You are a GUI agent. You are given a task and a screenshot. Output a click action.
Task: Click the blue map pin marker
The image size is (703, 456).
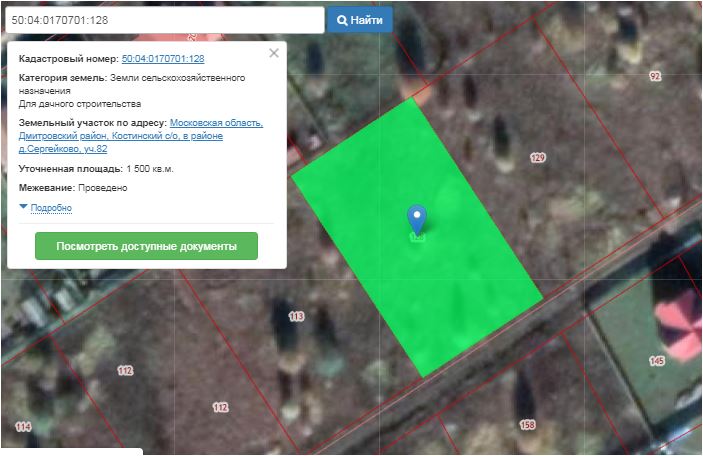(x=417, y=218)
